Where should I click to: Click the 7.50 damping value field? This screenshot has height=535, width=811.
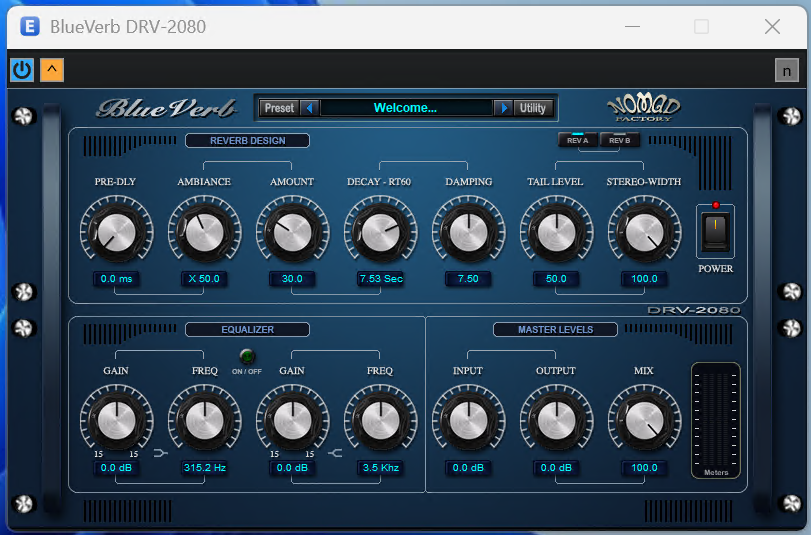point(469,279)
